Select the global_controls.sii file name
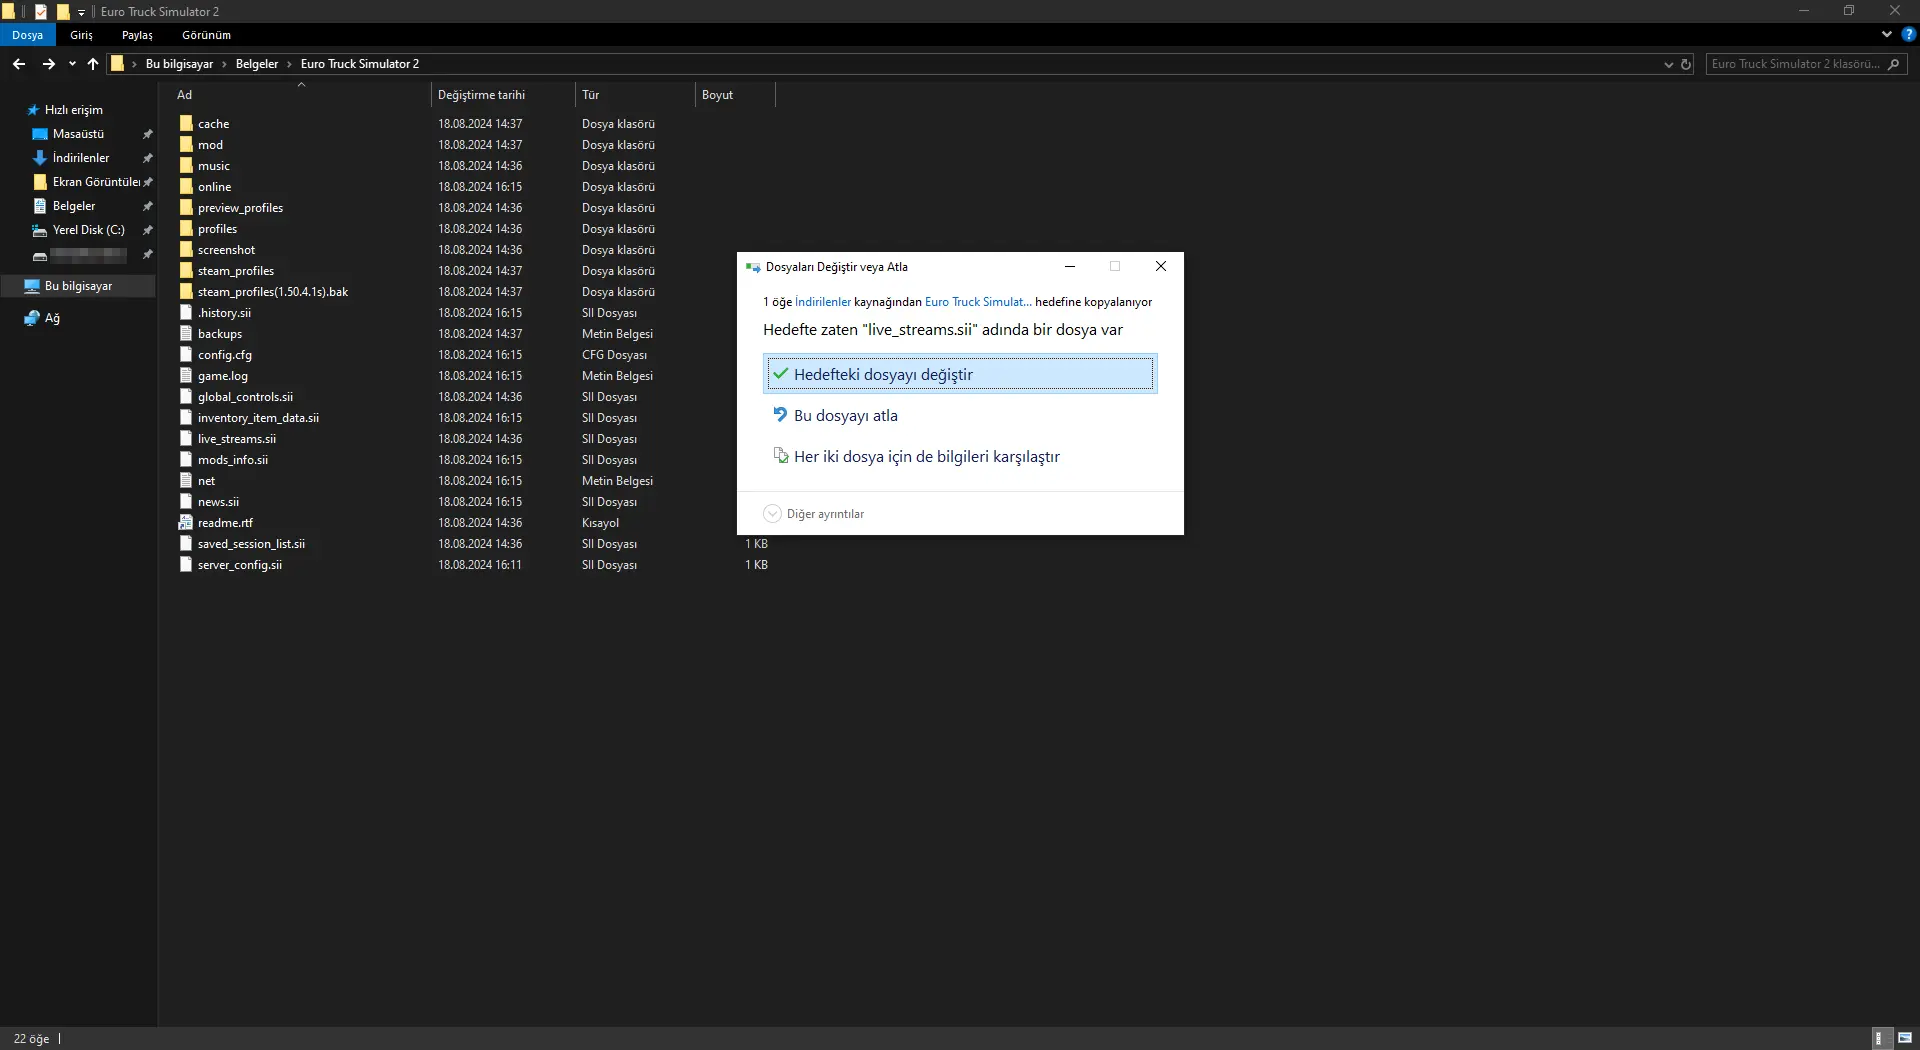 pyautogui.click(x=245, y=397)
